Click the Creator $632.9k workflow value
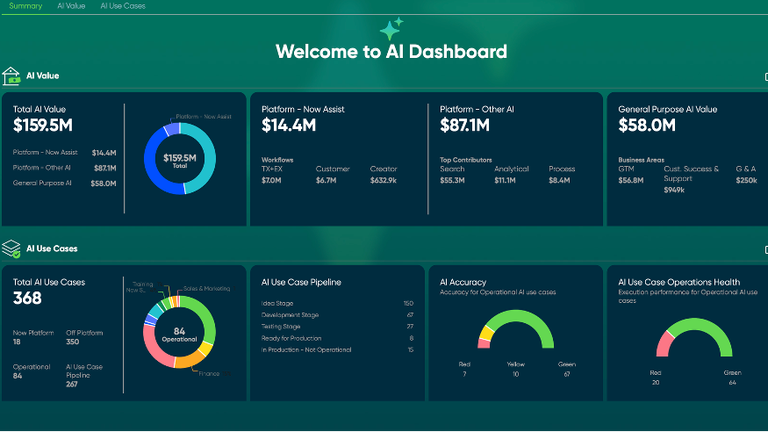 tap(384, 181)
